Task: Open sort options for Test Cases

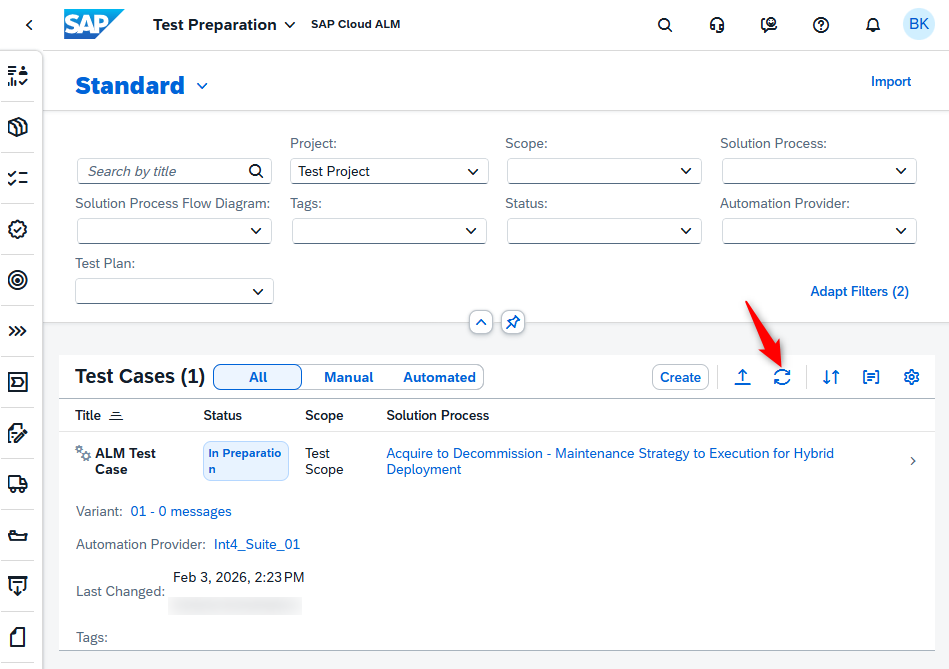Action: click(x=831, y=377)
